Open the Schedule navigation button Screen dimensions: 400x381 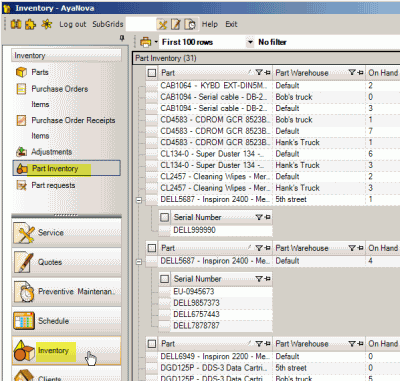pos(67,321)
